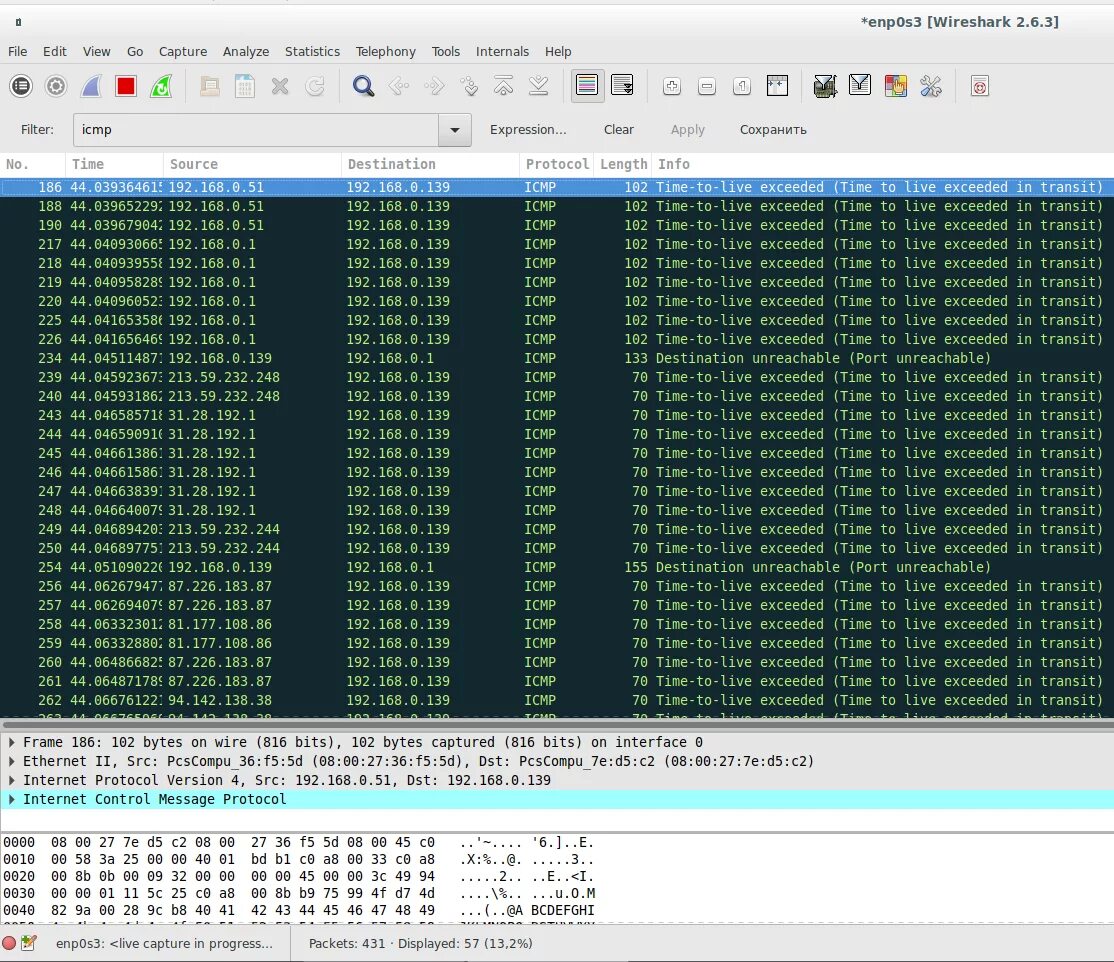1114x962 pixels.
Task: Jump to the last packet icon
Action: [539, 87]
